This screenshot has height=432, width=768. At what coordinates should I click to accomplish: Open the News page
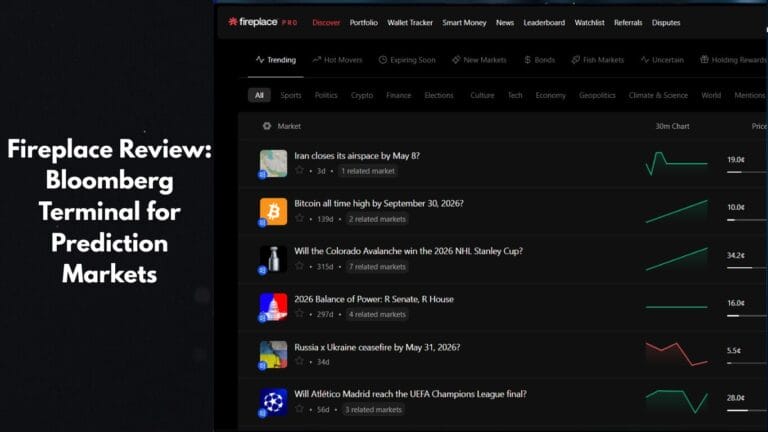[504, 23]
